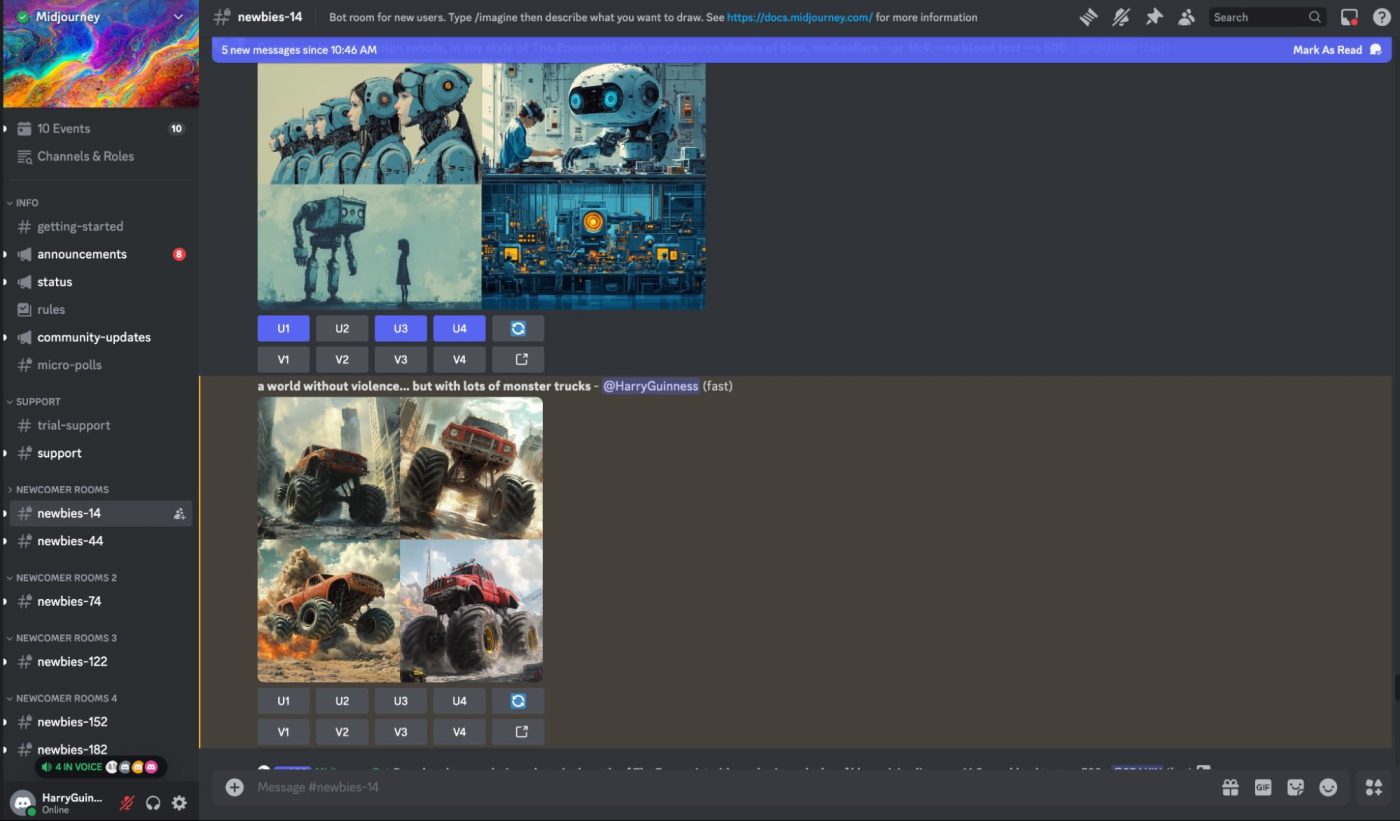Show the member list icon
1400x821 pixels.
coord(1186,17)
